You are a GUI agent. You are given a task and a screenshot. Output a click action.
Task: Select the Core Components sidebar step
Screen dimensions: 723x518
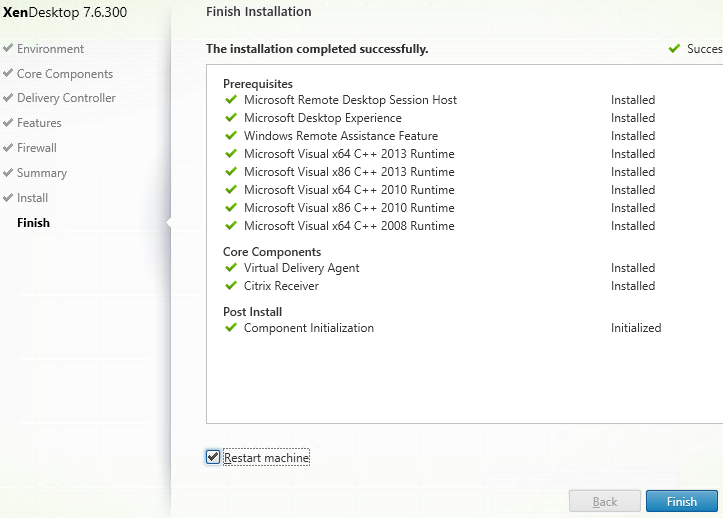coord(65,74)
